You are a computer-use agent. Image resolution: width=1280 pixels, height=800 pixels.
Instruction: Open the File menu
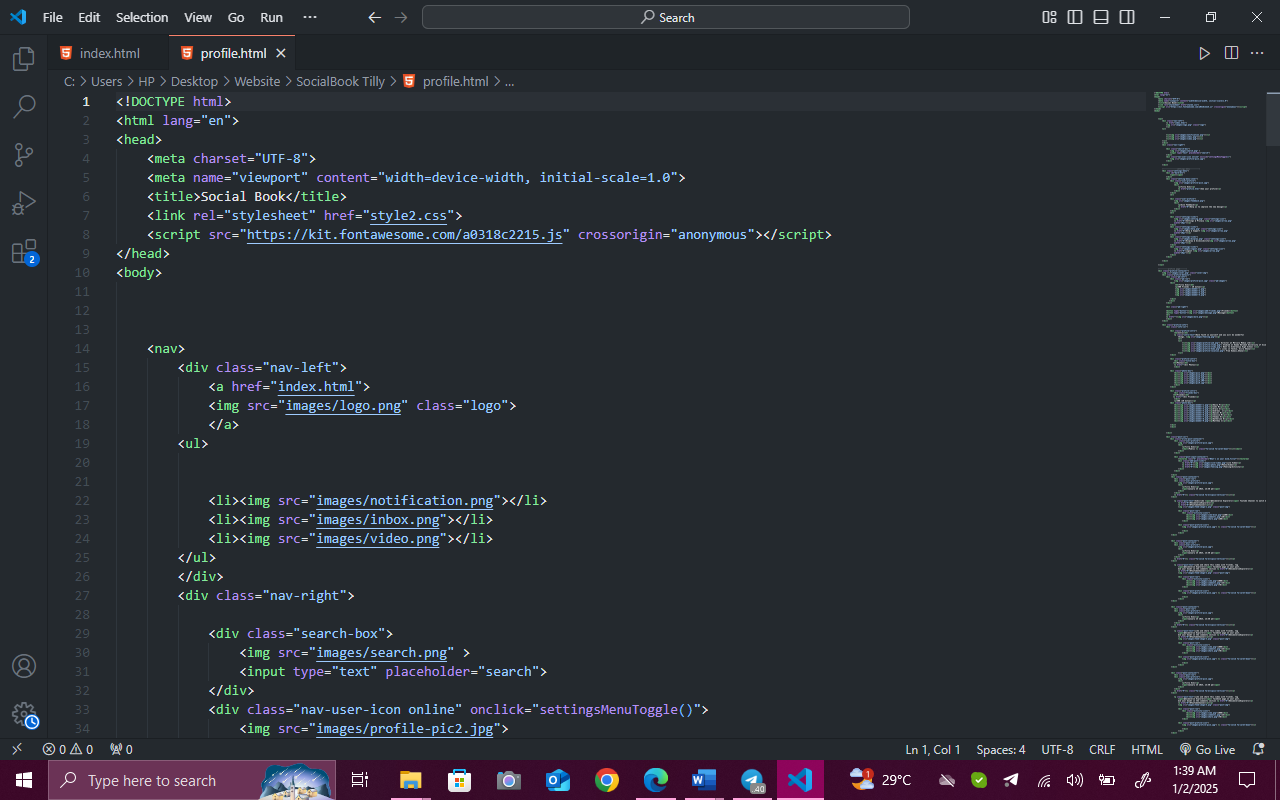pyautogui.click(x=53, y=17)
